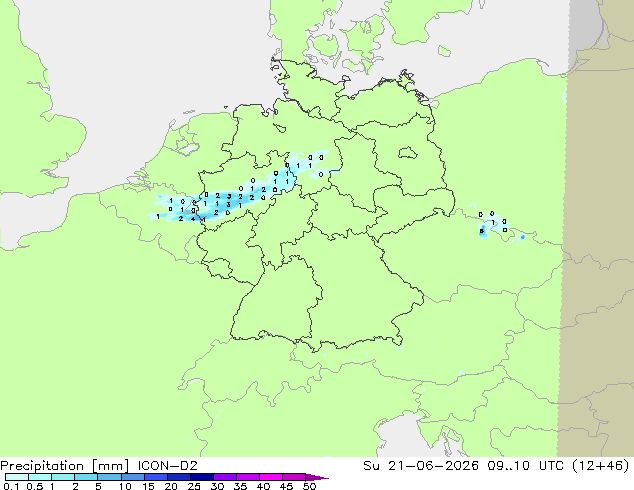Click the '(12+46)' forecast run label
Viewport: 634px width, 490px height.
point(601,466)
